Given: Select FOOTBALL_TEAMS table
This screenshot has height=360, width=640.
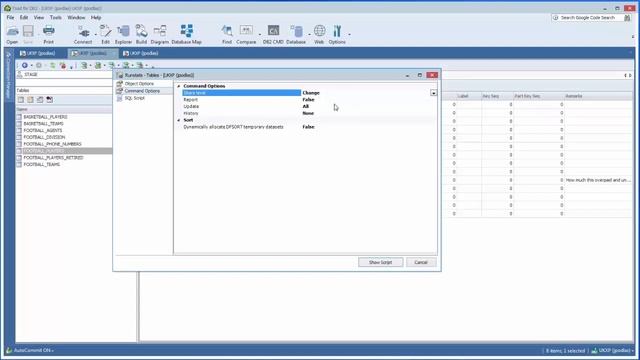Looking at the screenshot, I should pos(42,164).
